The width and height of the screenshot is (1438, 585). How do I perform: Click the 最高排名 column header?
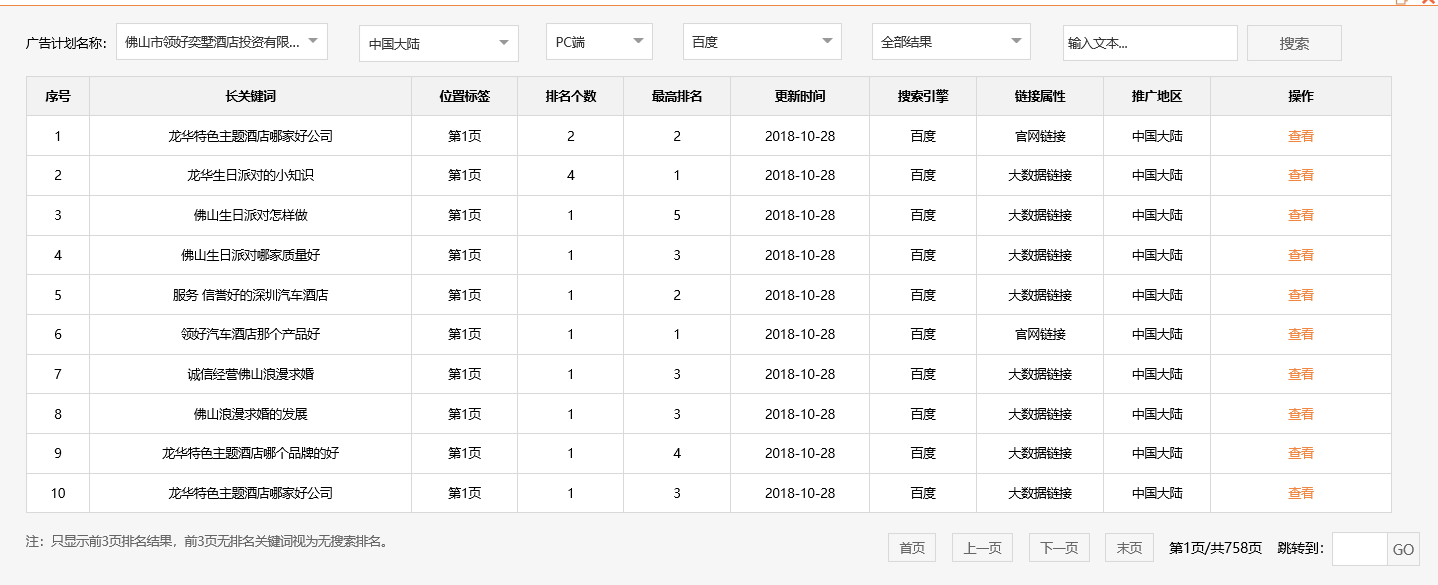coord(677,96)
